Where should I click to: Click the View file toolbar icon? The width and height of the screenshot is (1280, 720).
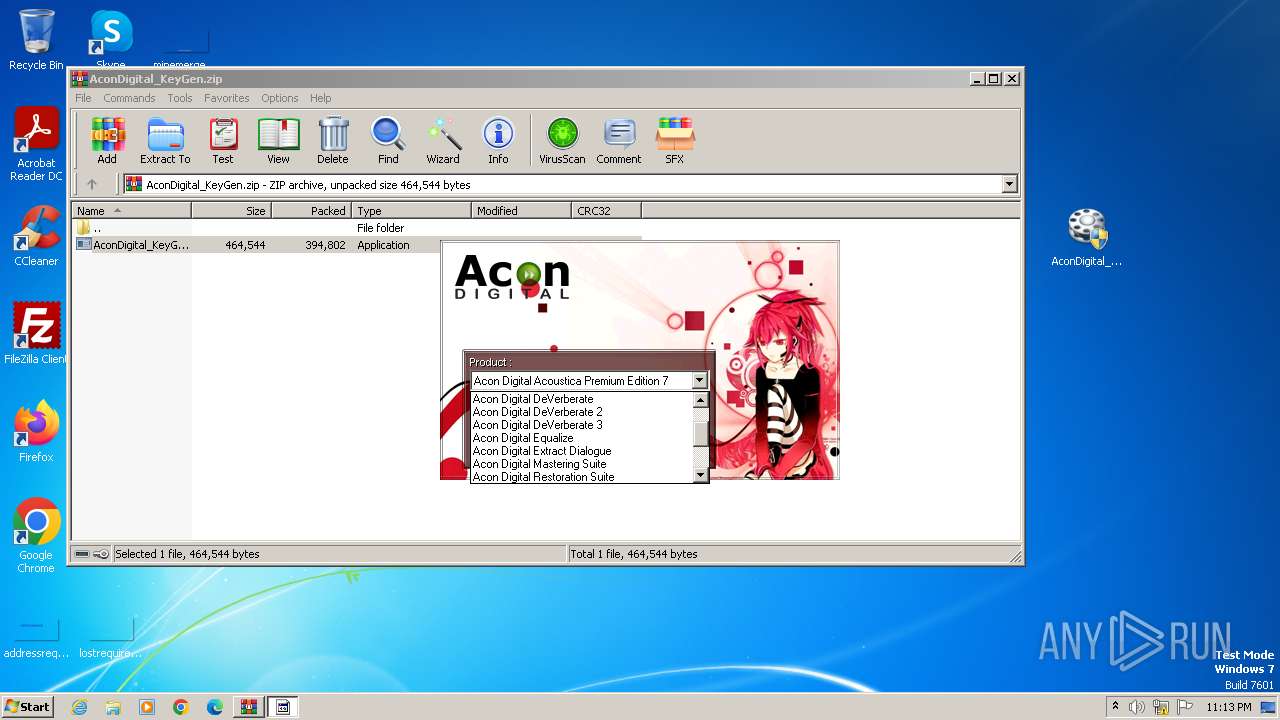point(278,141)
